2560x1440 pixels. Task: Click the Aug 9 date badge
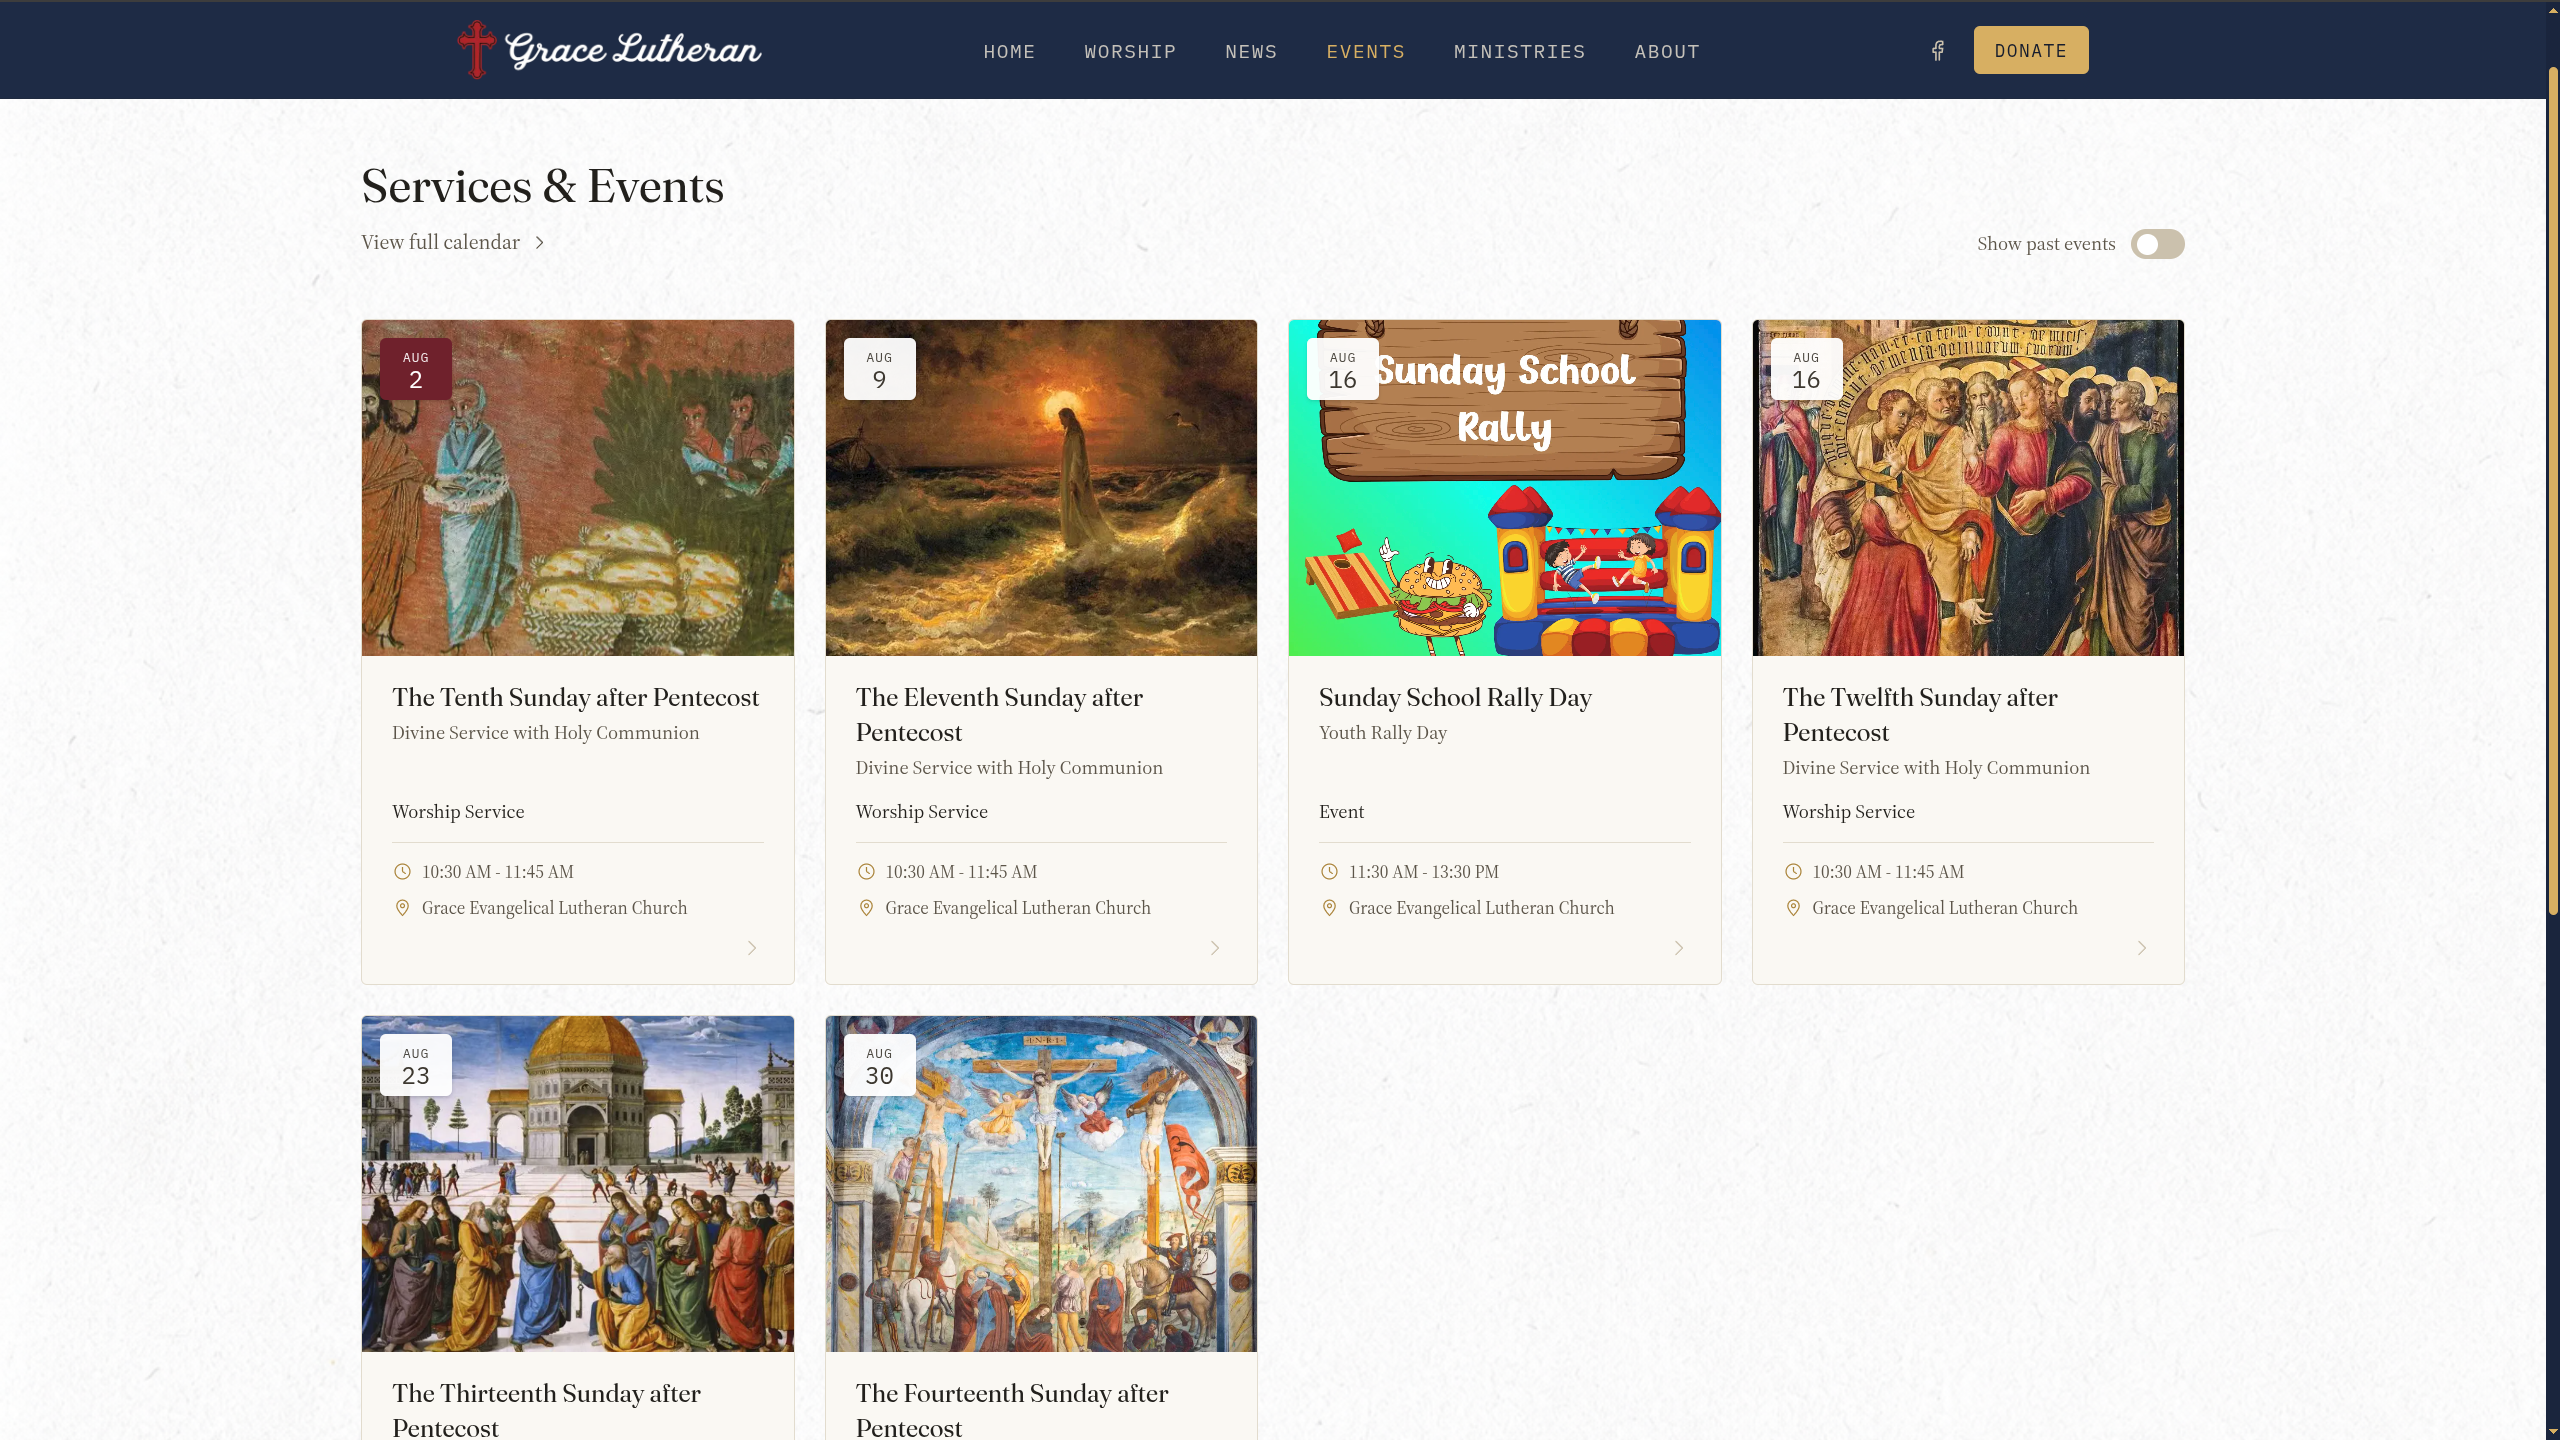pos(879,369)
